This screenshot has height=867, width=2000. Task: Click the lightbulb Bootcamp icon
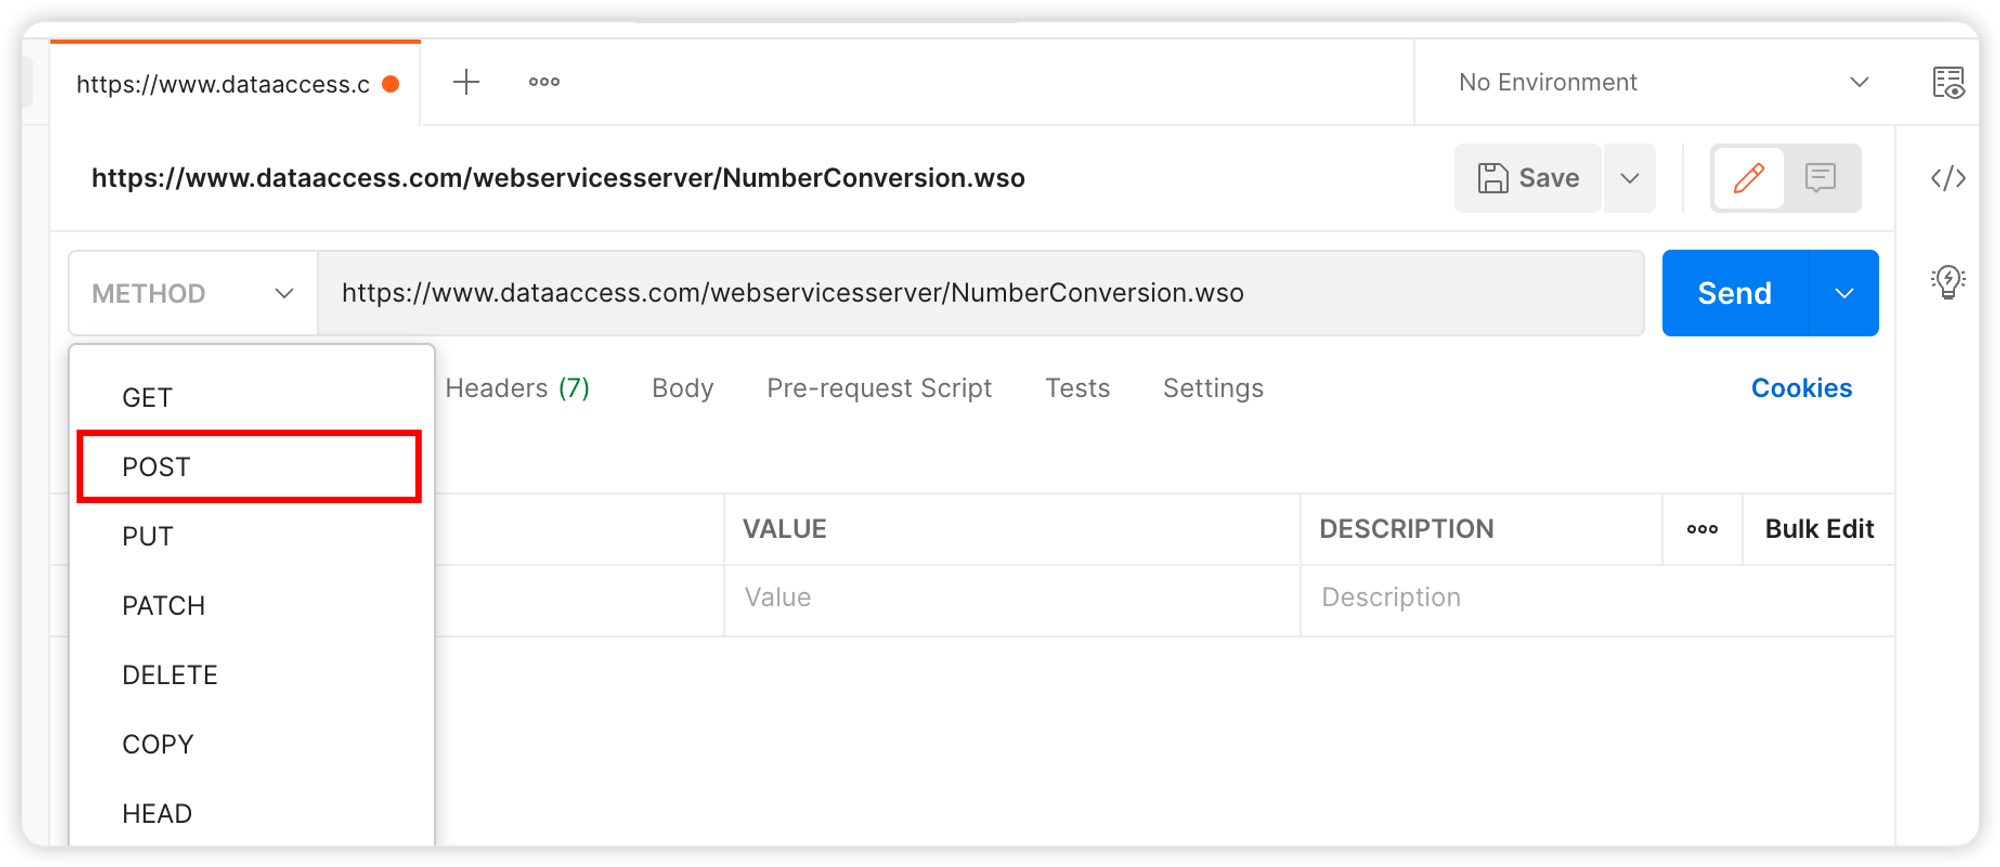1948,281
